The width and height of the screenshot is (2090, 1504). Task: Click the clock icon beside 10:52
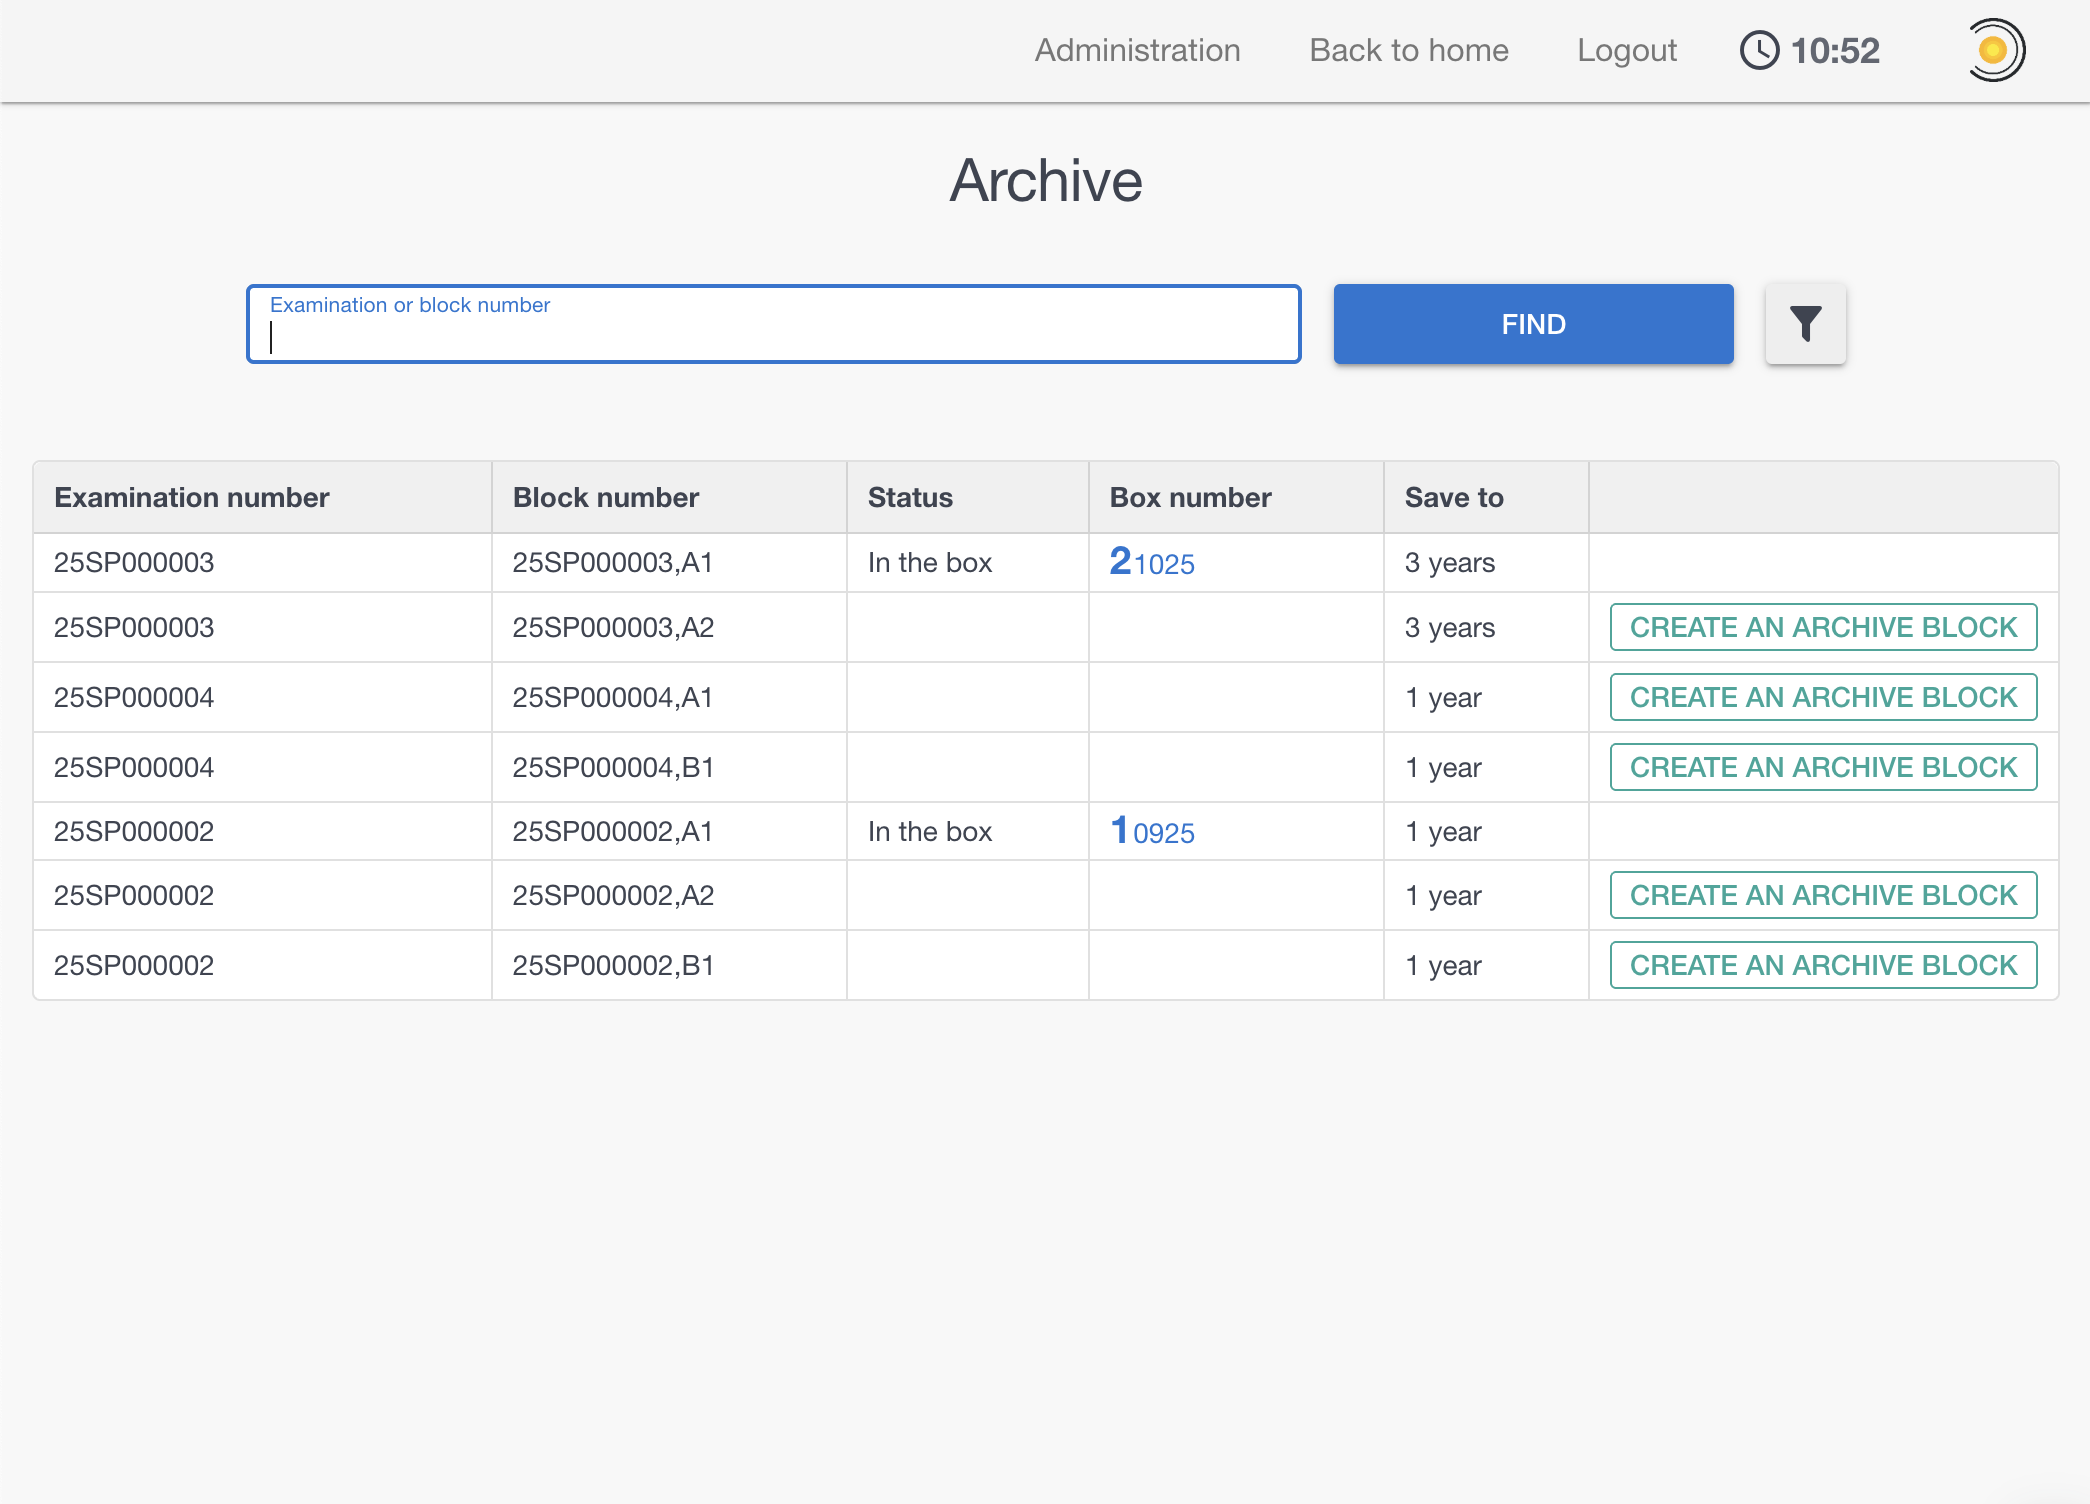tap(1759, 50)
